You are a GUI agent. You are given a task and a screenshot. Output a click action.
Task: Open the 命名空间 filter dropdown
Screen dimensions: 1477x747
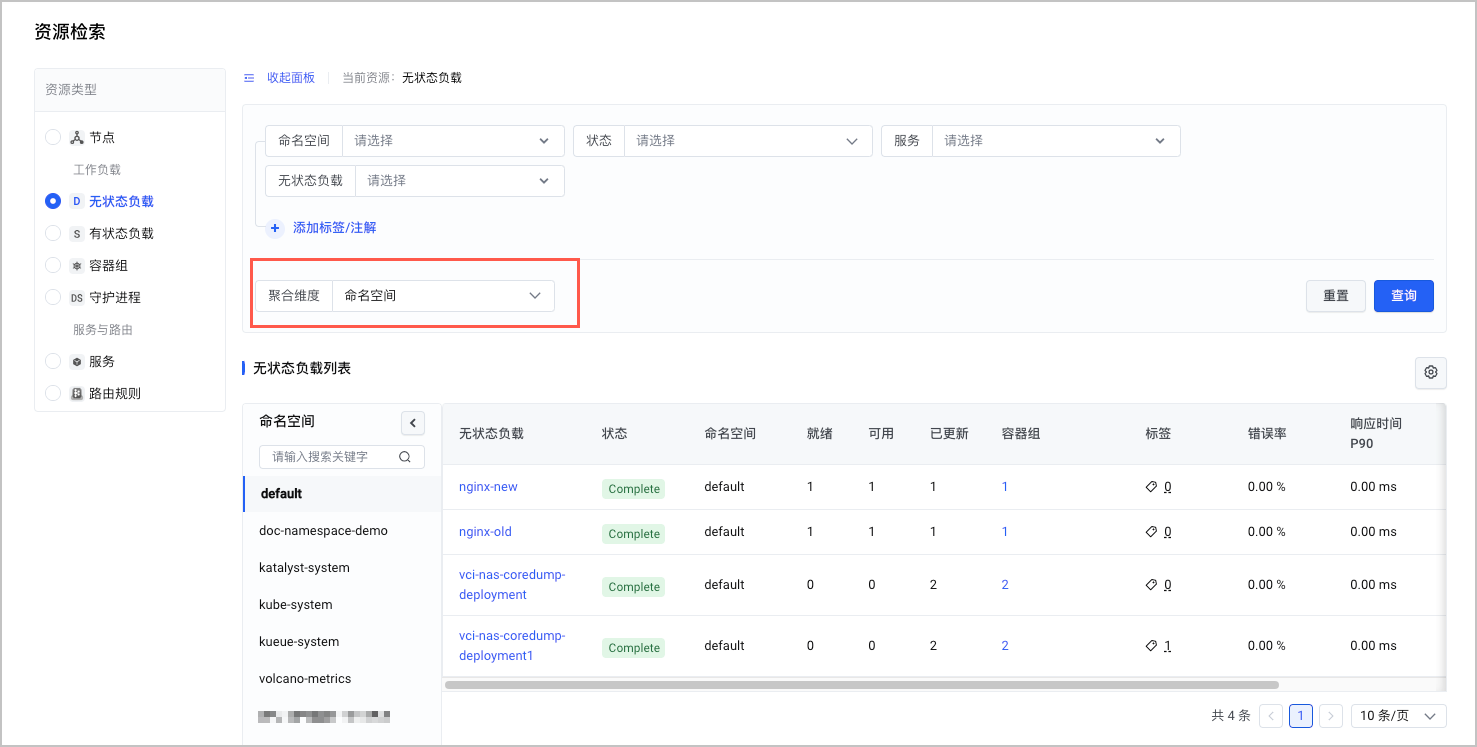tap(453, 141)
